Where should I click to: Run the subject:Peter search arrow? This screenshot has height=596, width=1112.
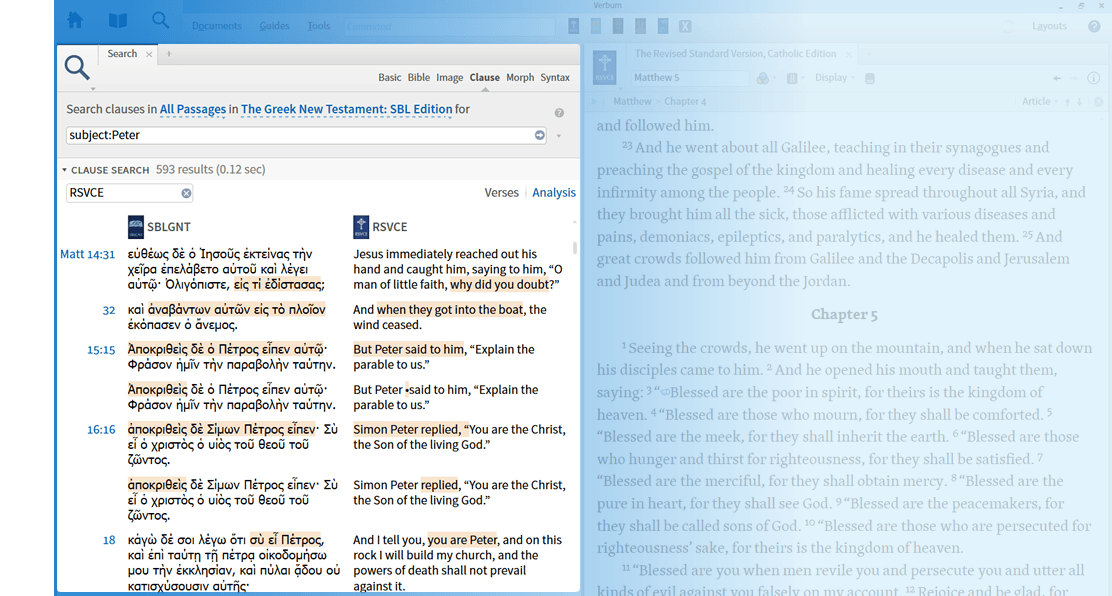pyautogui.click(x=540, y=135)
